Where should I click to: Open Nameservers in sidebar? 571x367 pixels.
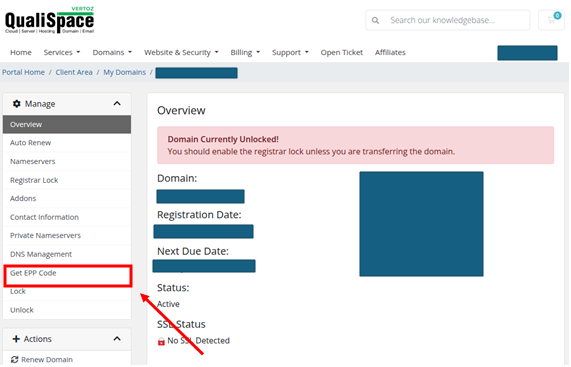(67, 161)
